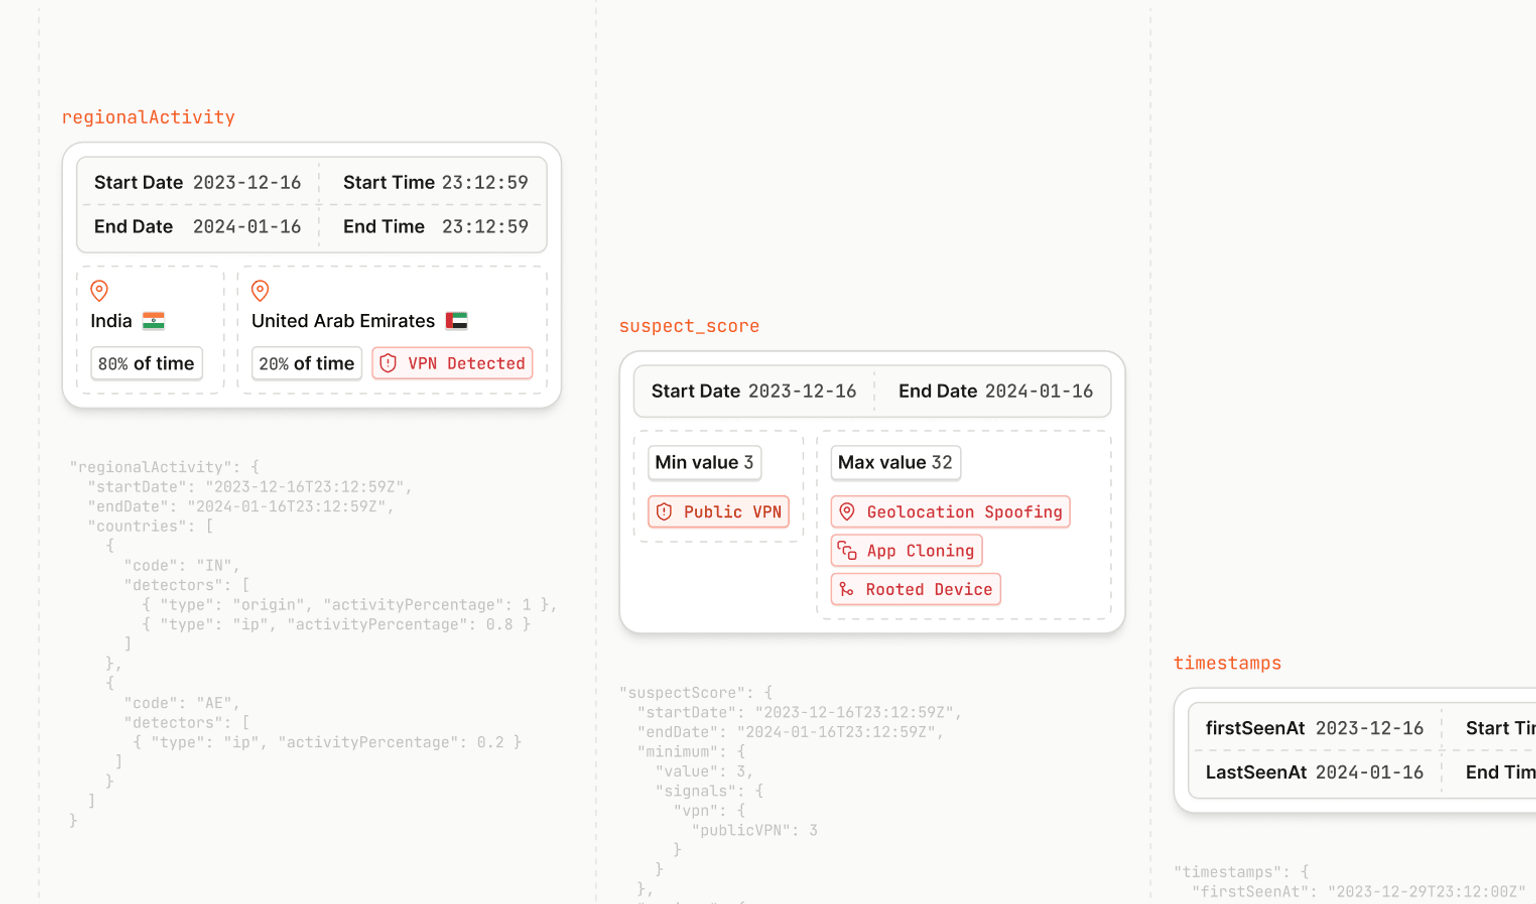
Task: Click the pin icon in Geolocation Spoofing badge
Action: coord(847,511)
